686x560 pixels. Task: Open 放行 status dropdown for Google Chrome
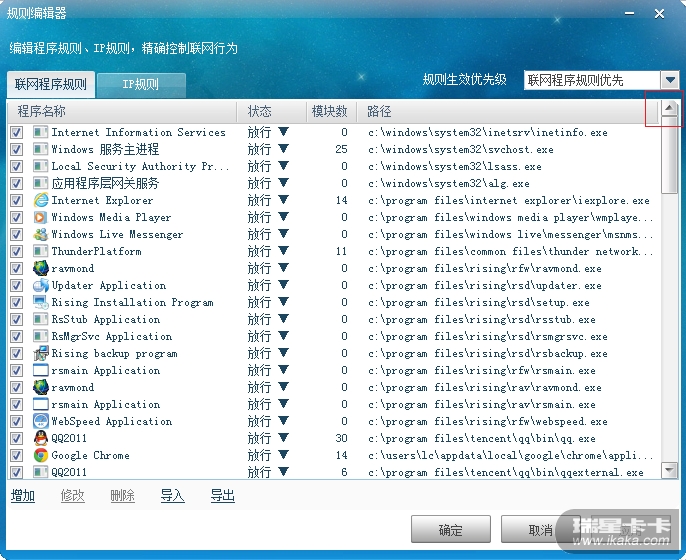[284, 455]
